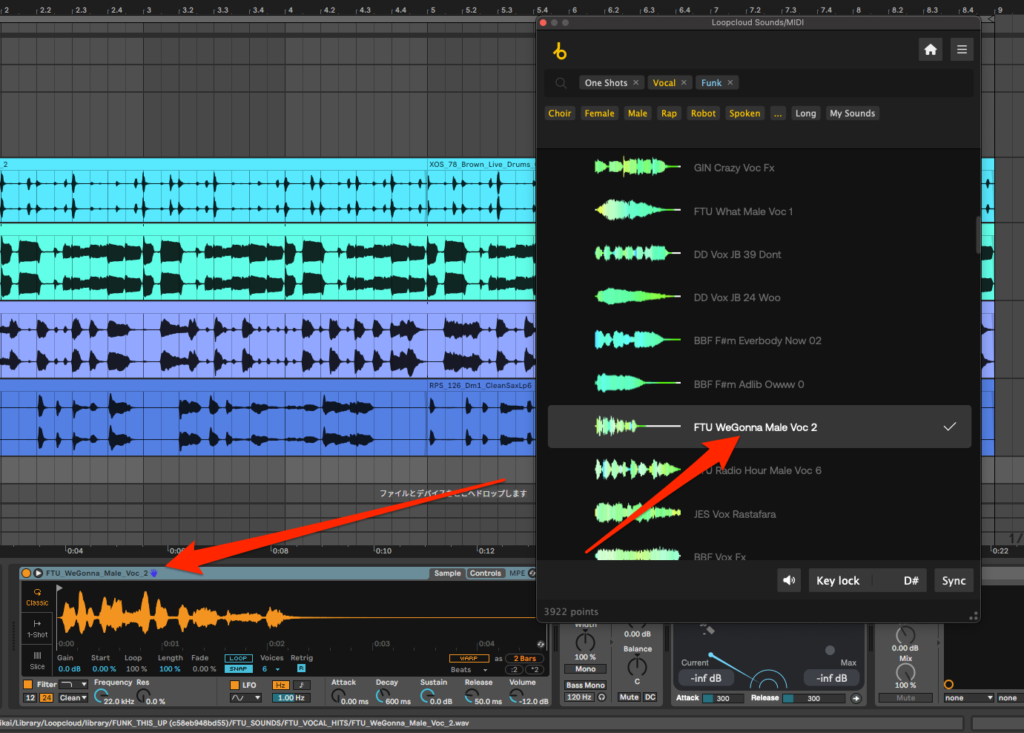Select Slice mode in Simpler
This screenshot has width=1024, height=733.
37,659
